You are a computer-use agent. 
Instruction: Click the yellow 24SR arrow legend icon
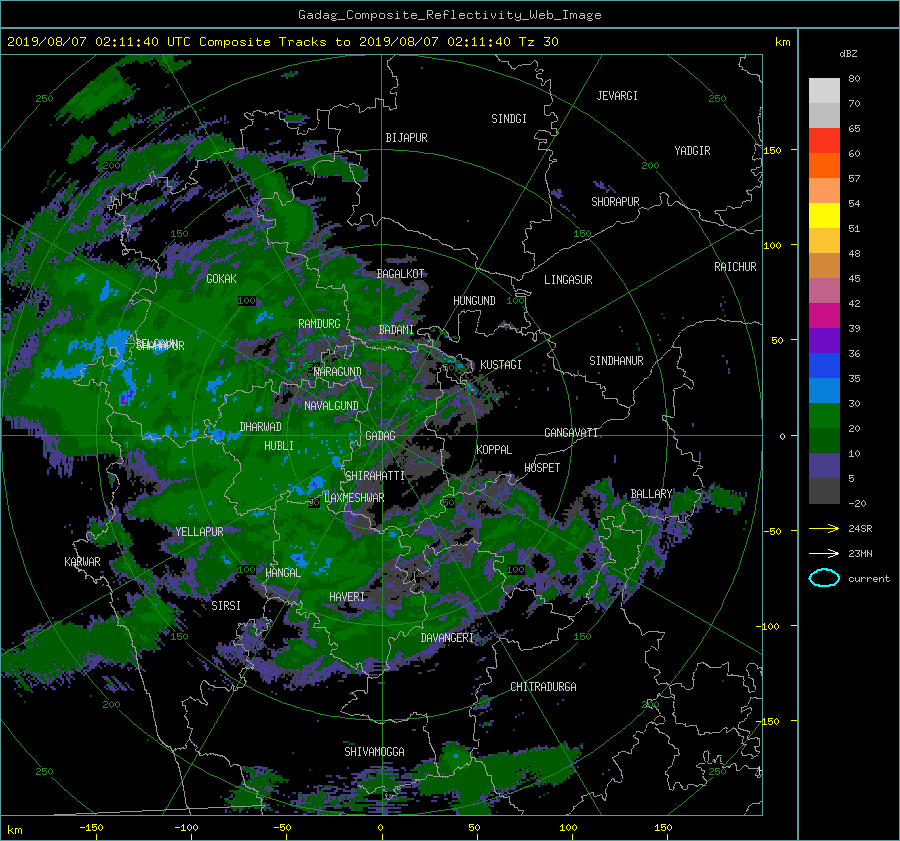(824, 528)
